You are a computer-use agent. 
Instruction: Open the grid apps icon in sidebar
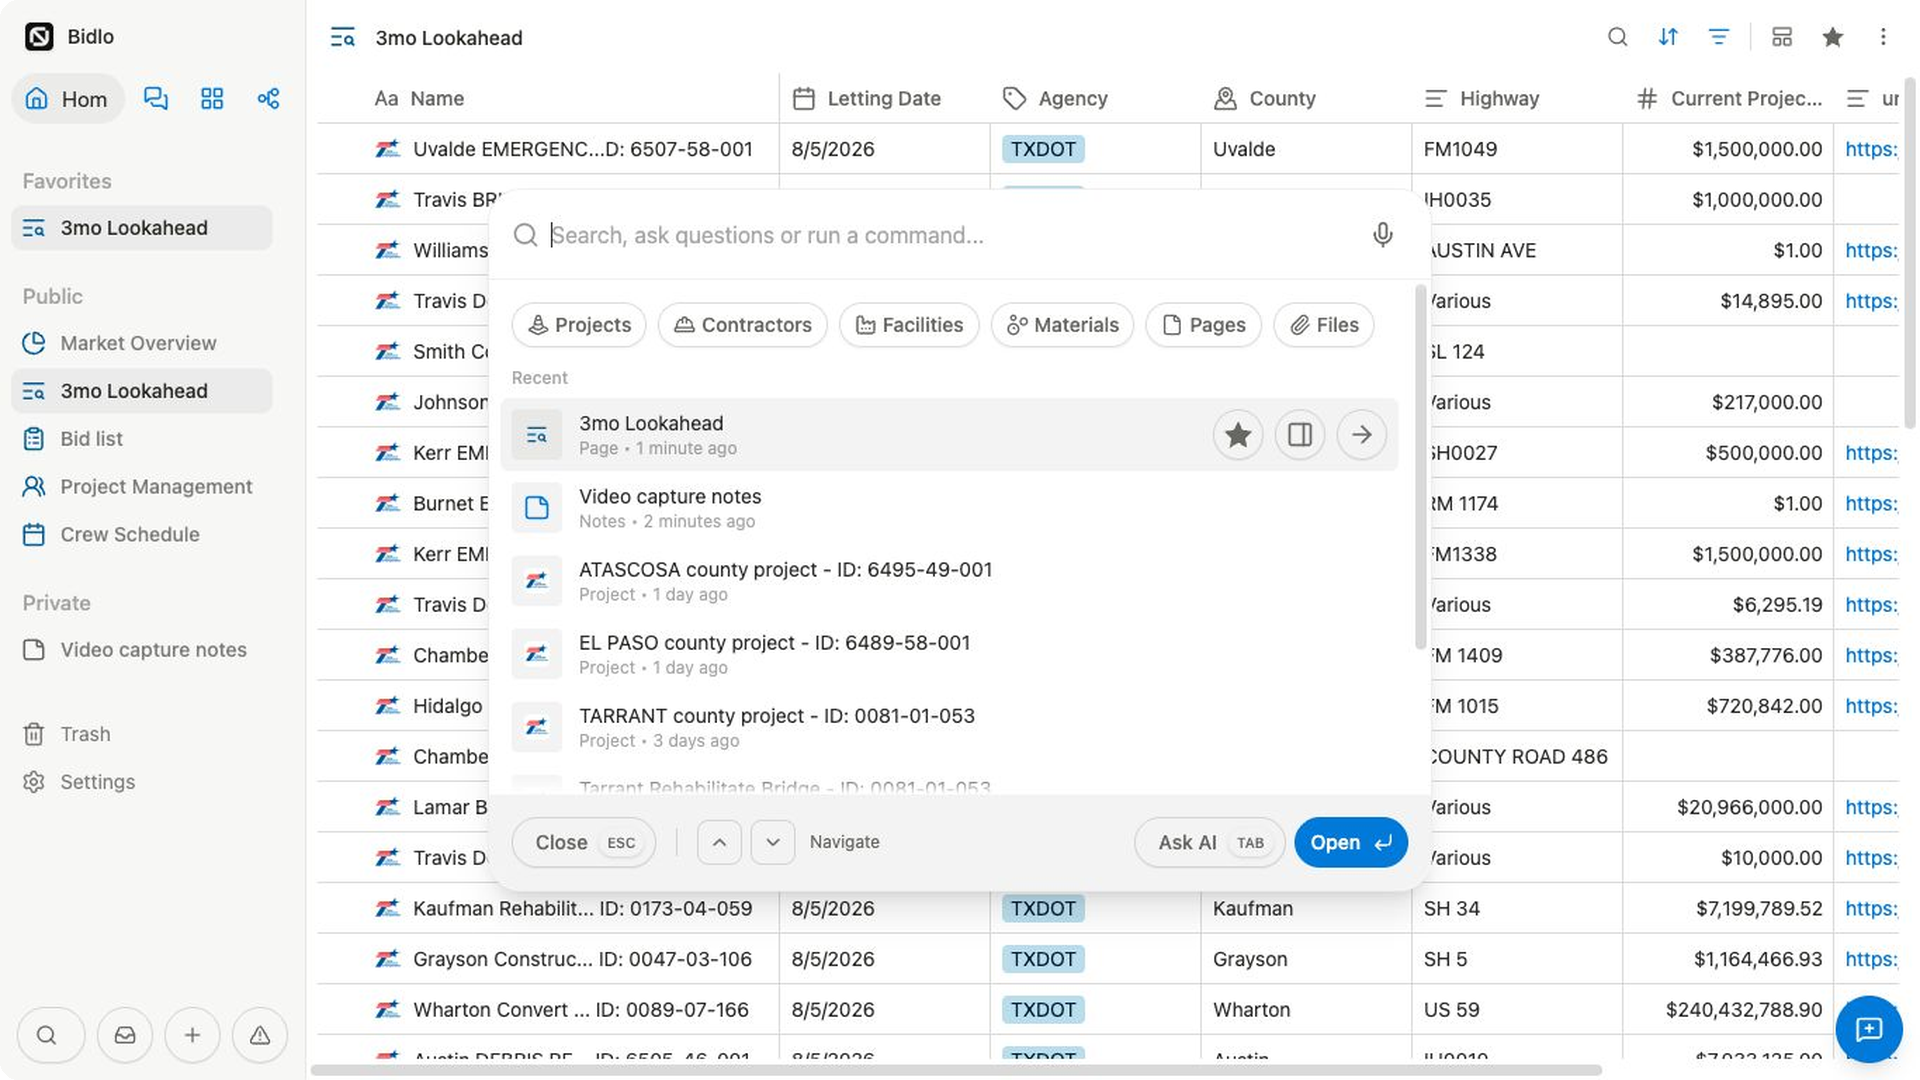[212, 98]
